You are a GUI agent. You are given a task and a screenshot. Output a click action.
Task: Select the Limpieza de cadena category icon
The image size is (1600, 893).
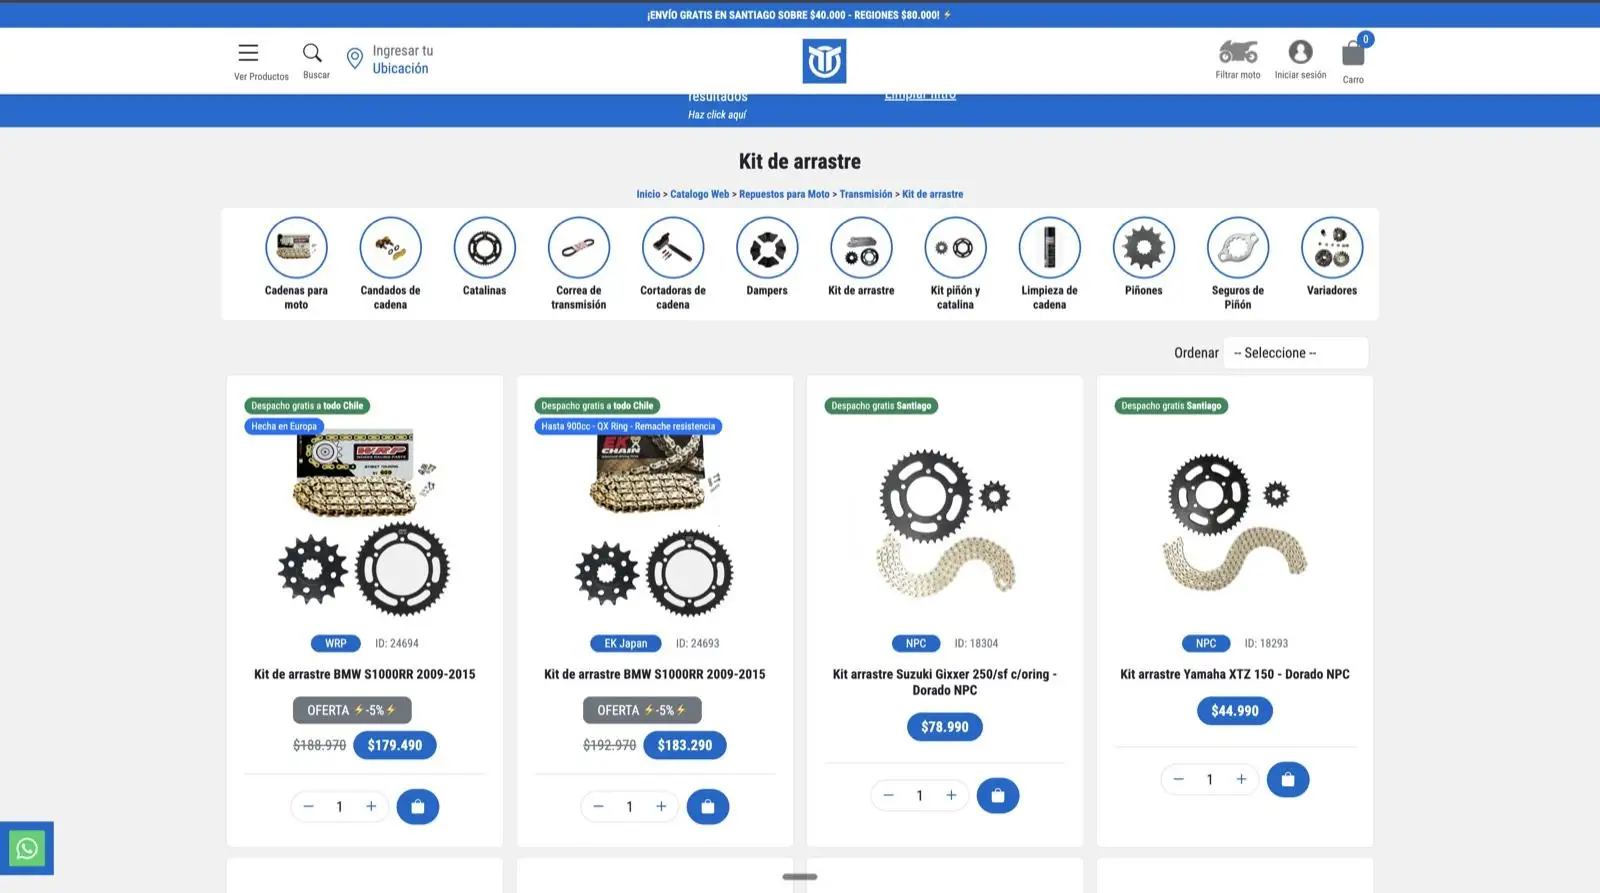coord(1049,247)
